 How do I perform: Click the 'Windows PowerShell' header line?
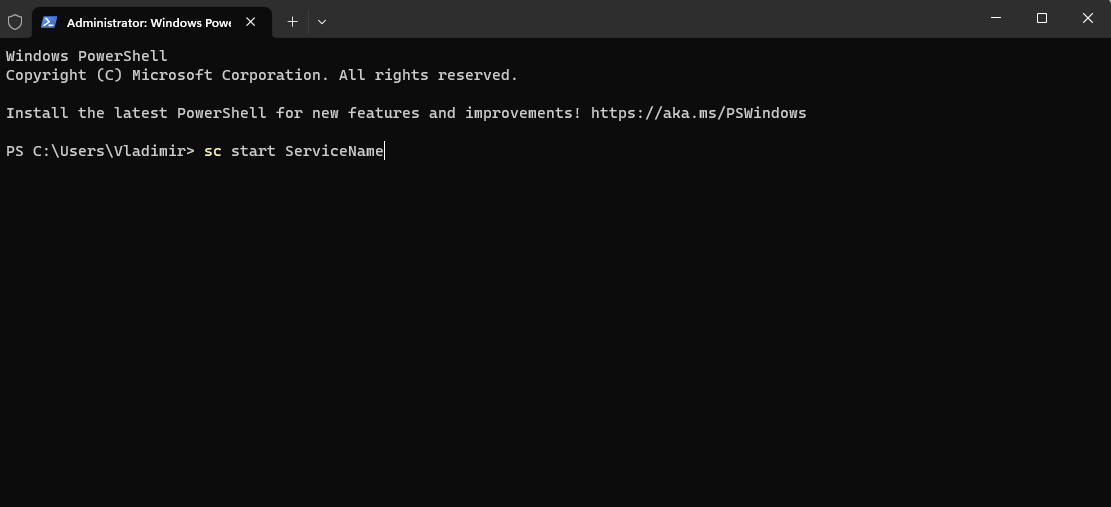(87, 56)
